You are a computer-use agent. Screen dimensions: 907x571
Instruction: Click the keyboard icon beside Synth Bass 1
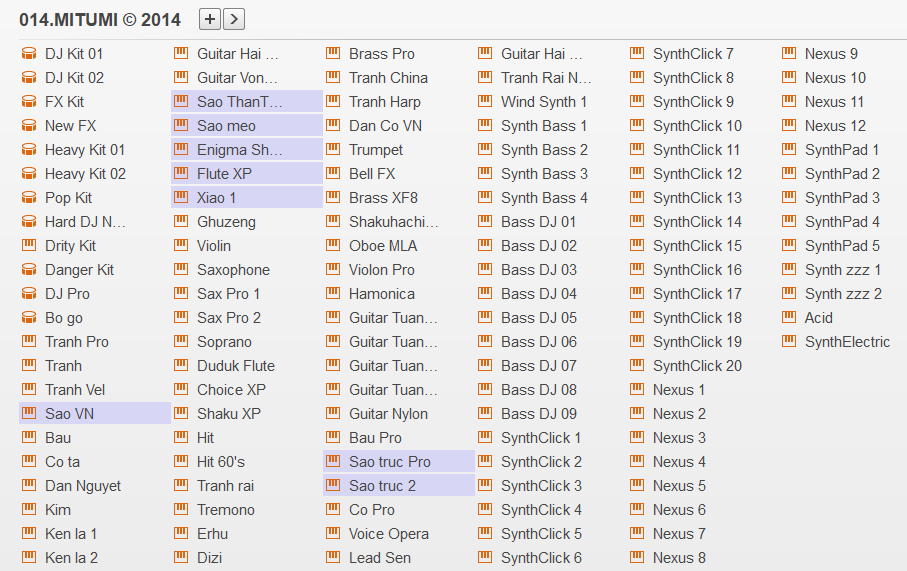485,126
